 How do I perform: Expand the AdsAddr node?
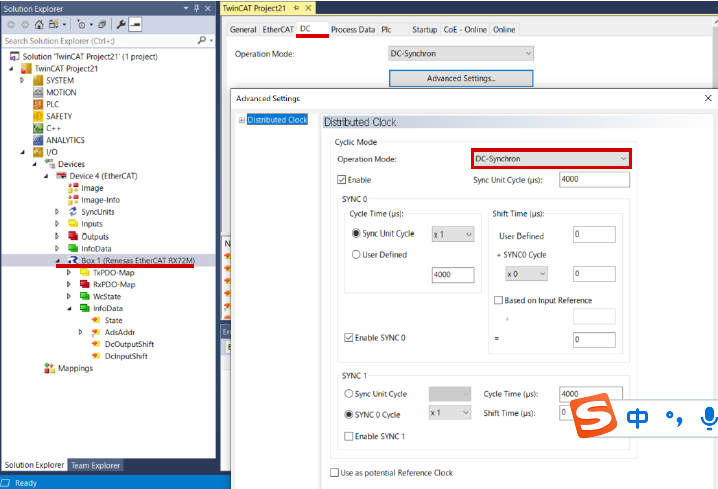coord(80,332)
